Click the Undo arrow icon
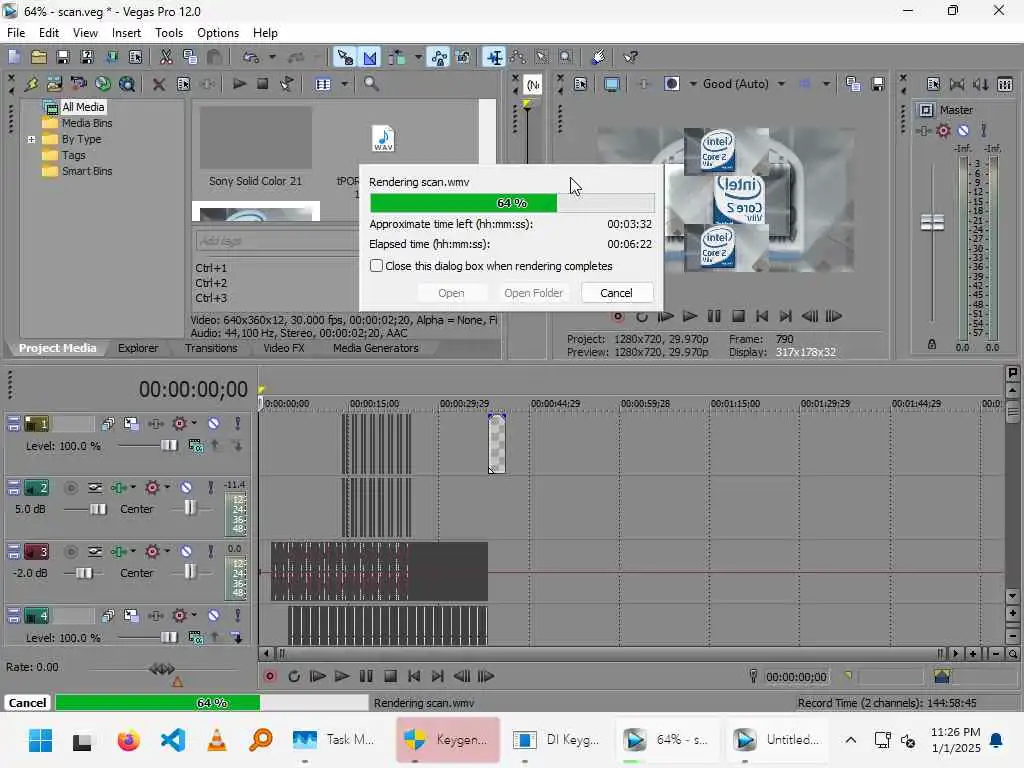The width and height of the screenshot is (1024, 768). 251,57
